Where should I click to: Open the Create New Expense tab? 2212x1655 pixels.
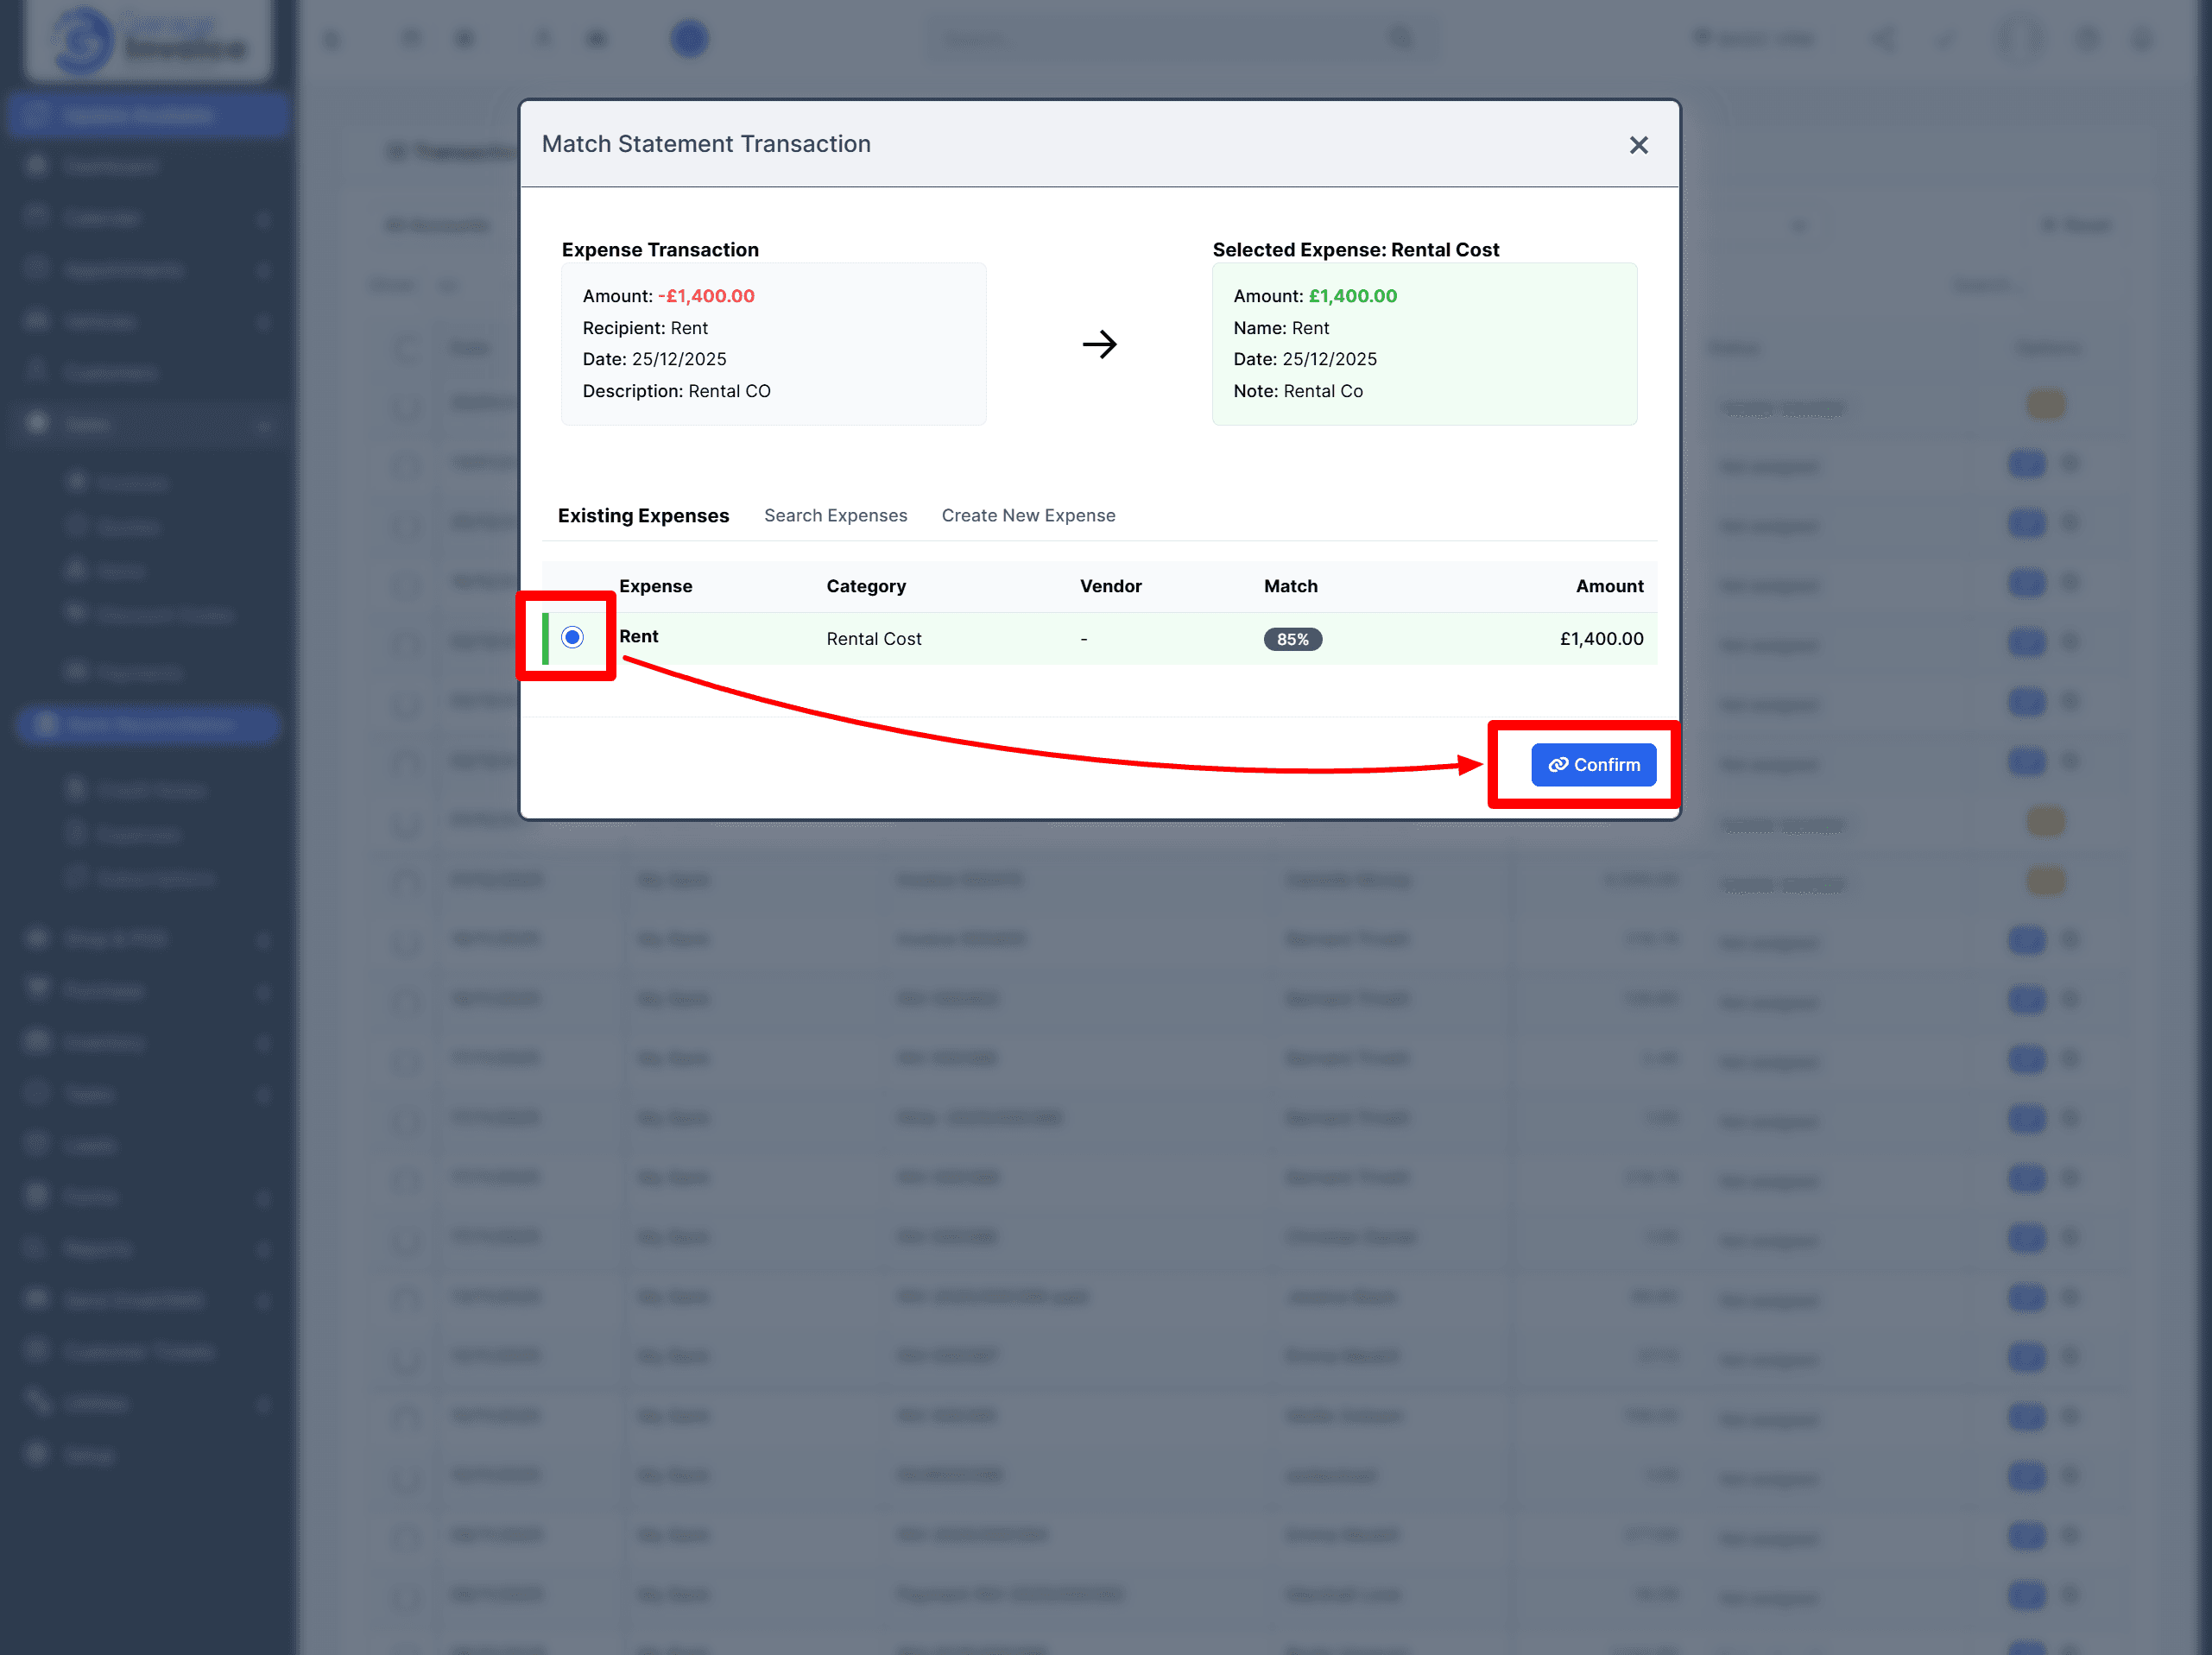[1028, 515]
